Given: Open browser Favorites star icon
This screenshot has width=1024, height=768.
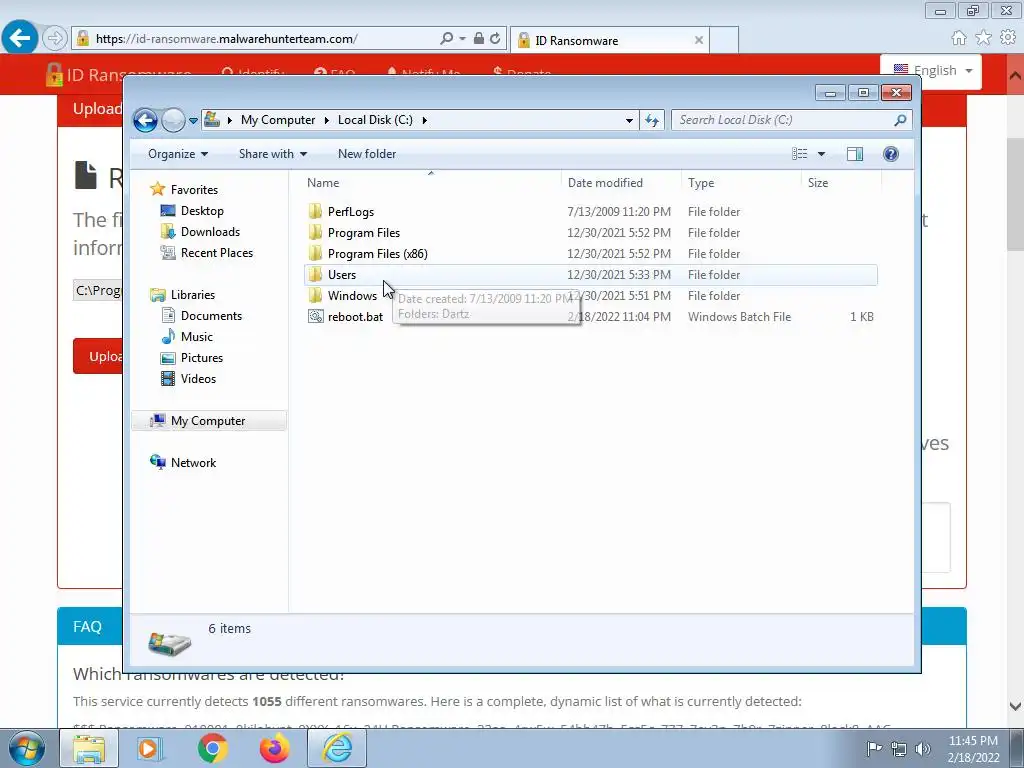Looking at the screenshot, I should tap(983, 37).
